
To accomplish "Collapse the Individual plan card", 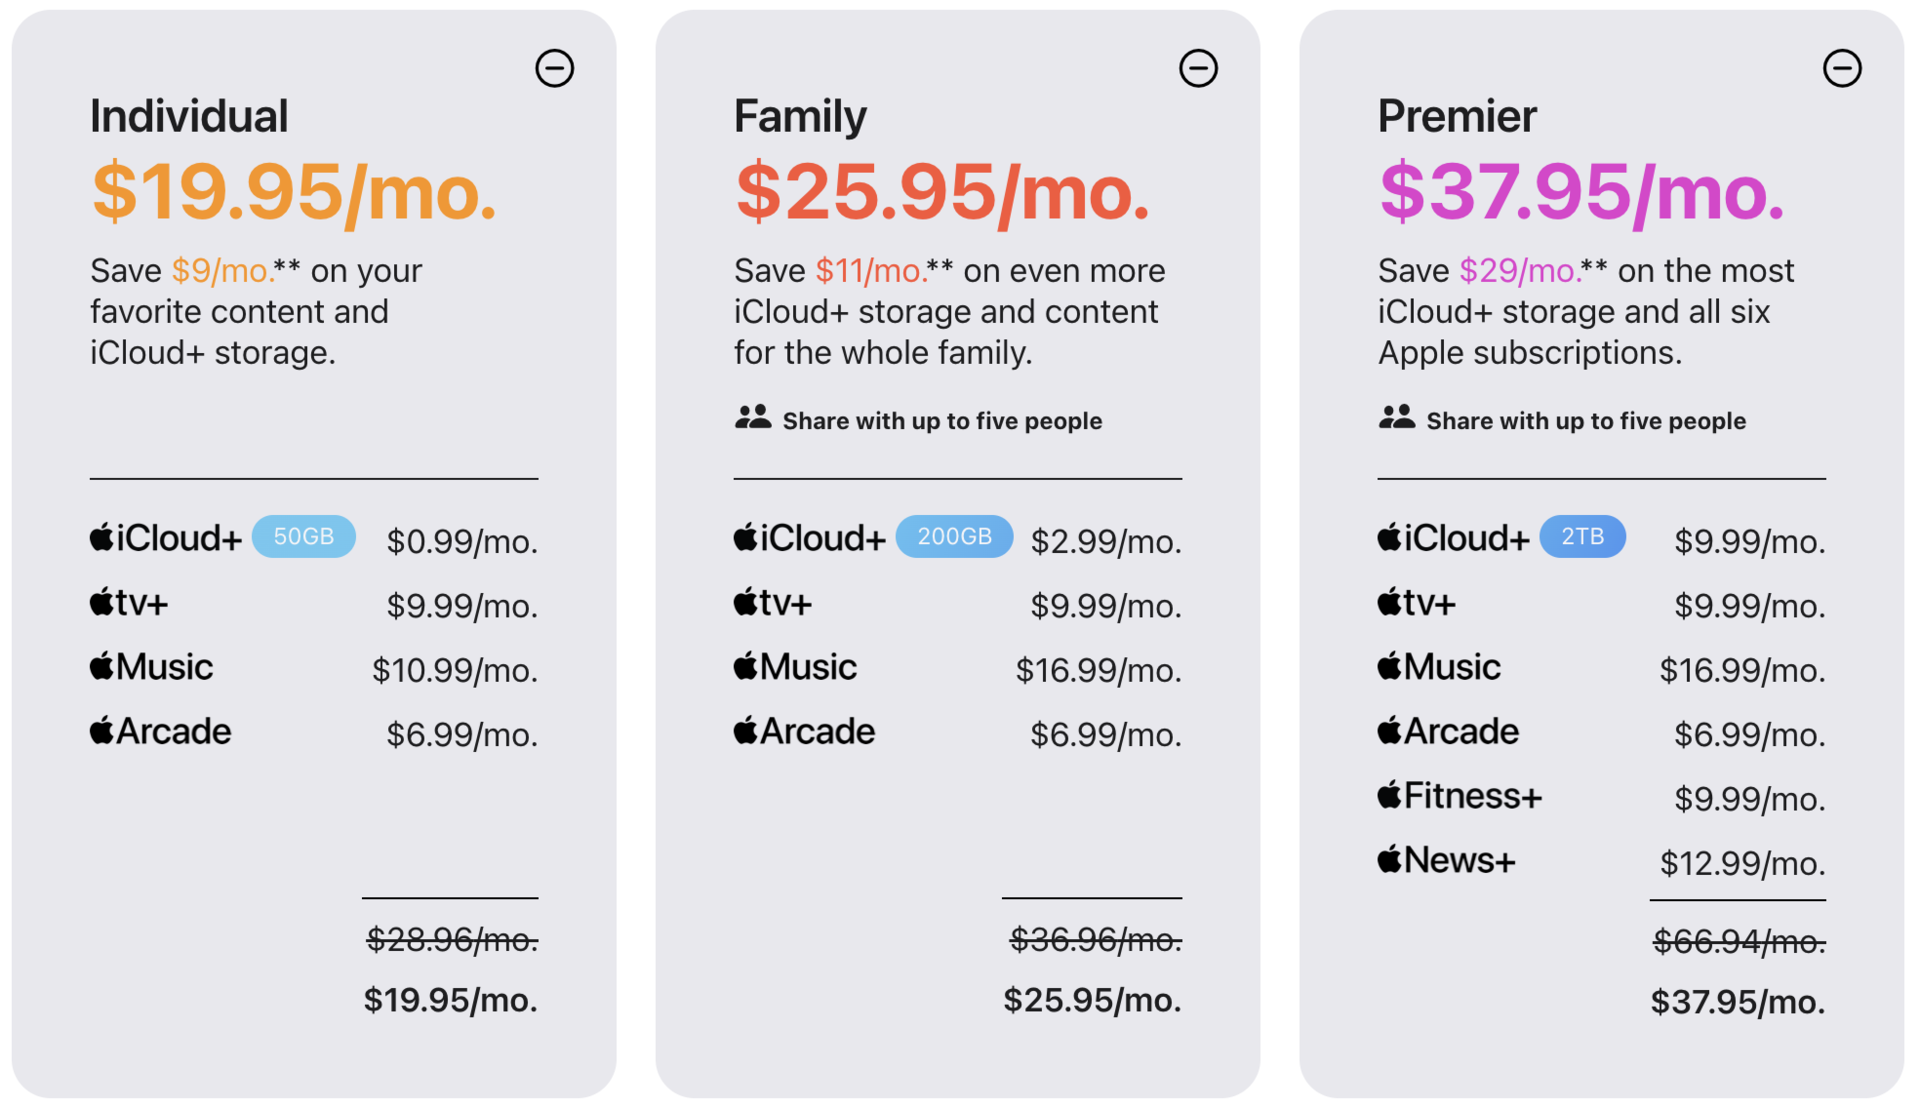I will coord(555,69).
